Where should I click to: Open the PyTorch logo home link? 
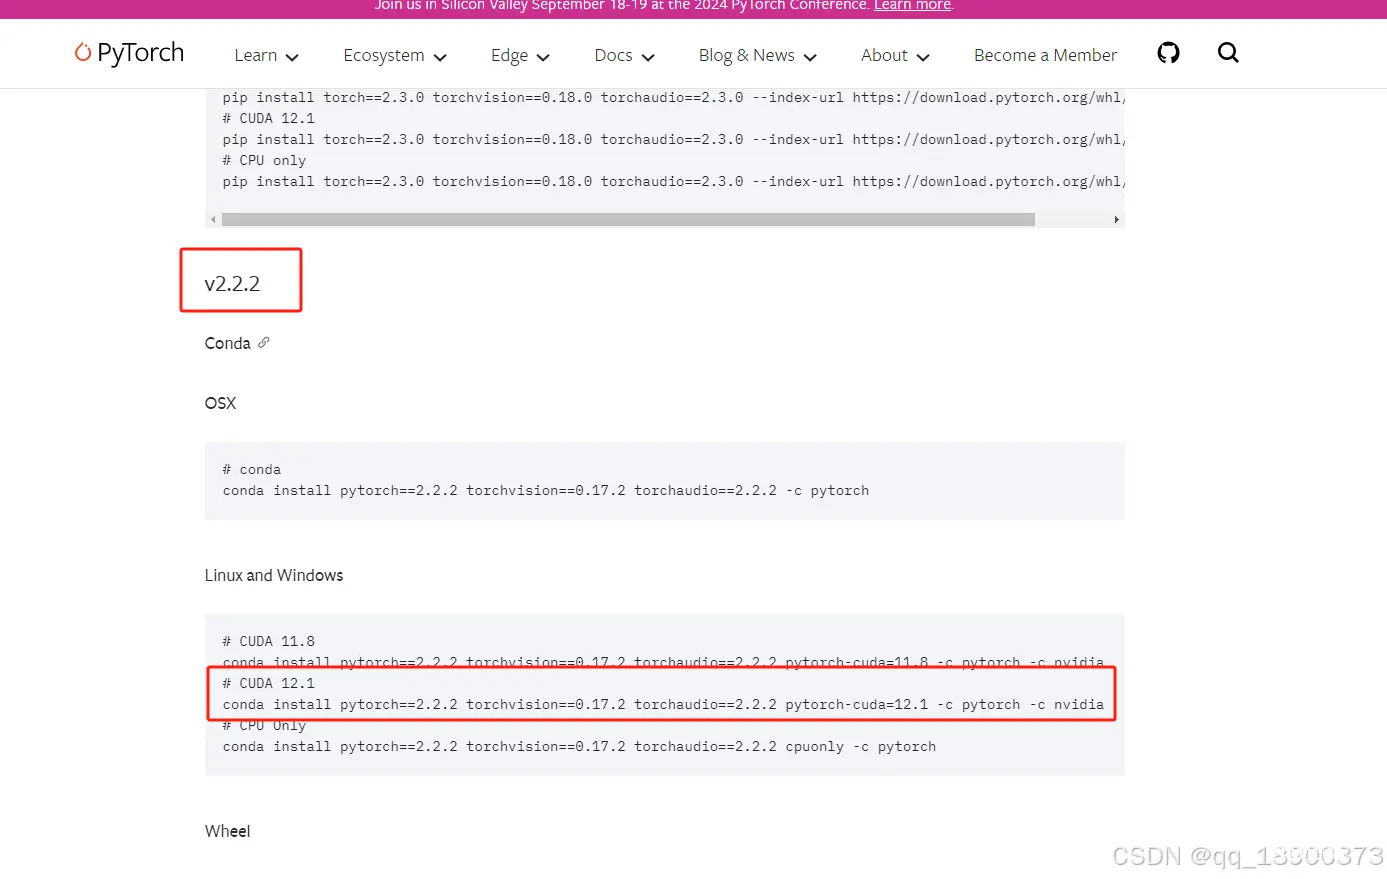129,53
